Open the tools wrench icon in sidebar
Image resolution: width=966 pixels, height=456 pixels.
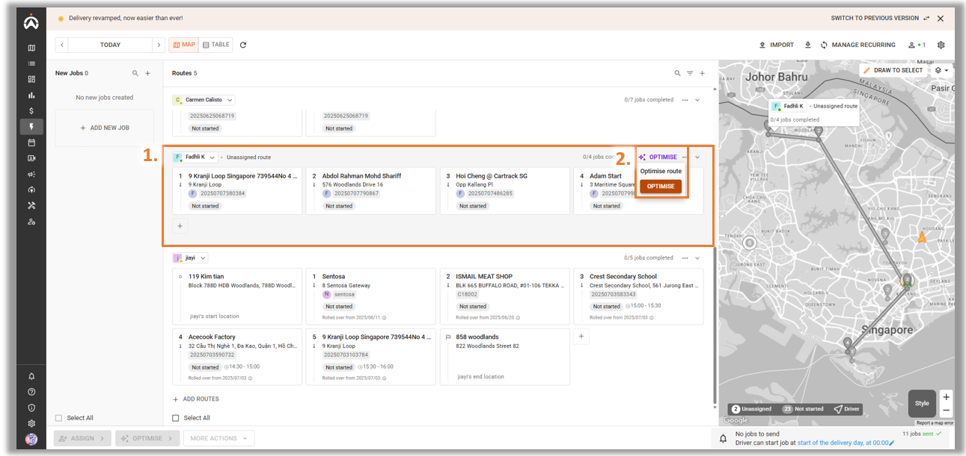pos(31,206)
